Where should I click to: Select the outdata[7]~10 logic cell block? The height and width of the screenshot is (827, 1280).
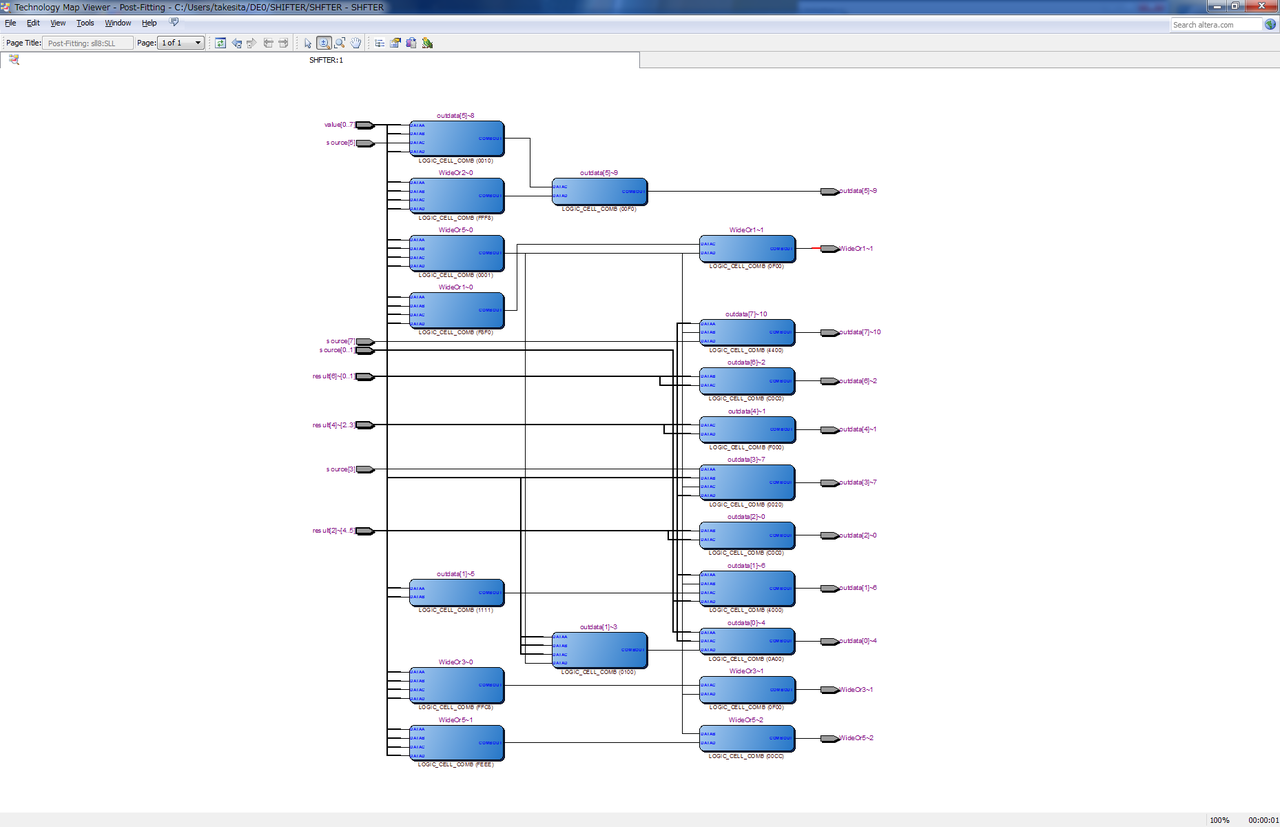point(747,333)
